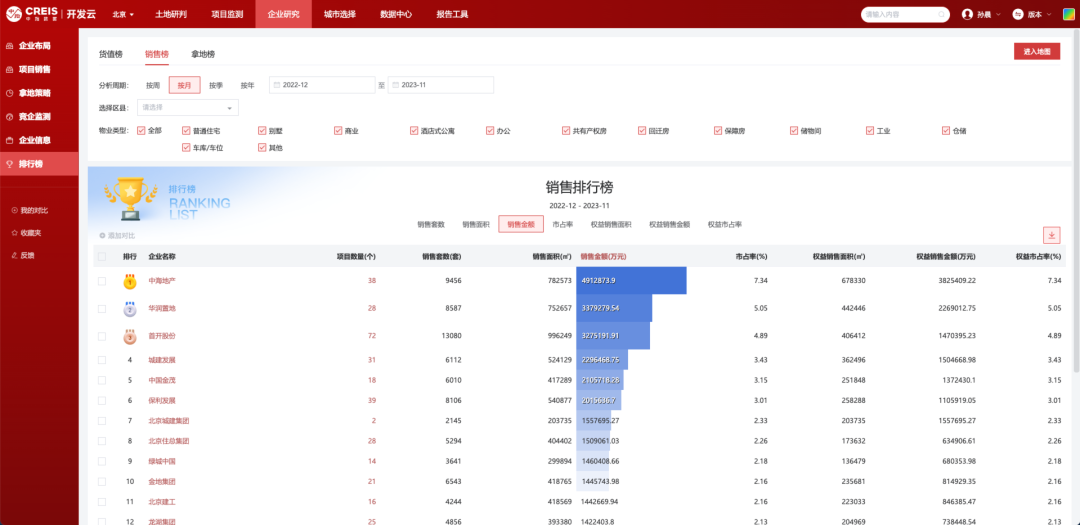Screen dimensions: 1080x525
Task: Click 中海地产 sales amount bar 4912873.9
Action: click(632, 280)
